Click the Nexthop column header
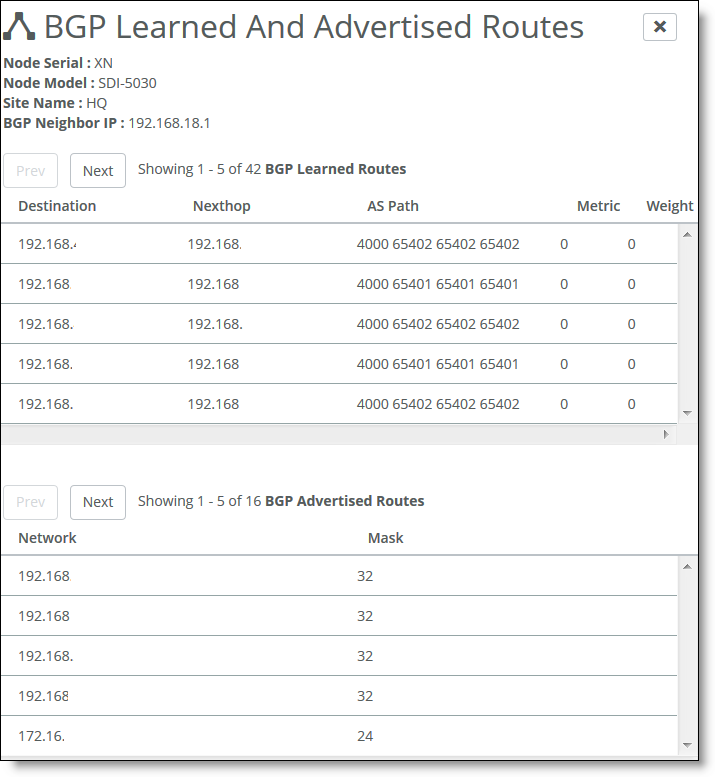Screen dimensions: 715x777 (221, 206)
